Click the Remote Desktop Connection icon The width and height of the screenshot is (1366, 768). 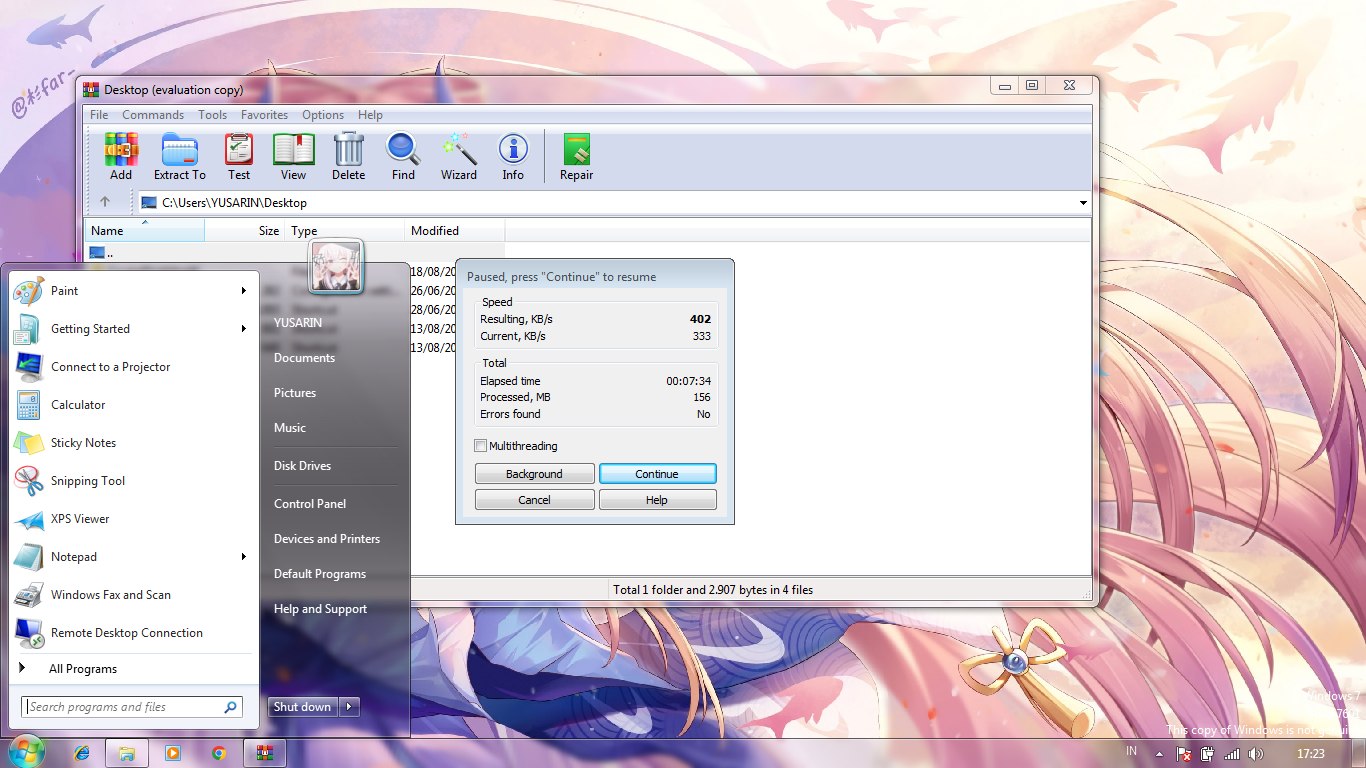point(28,633)
